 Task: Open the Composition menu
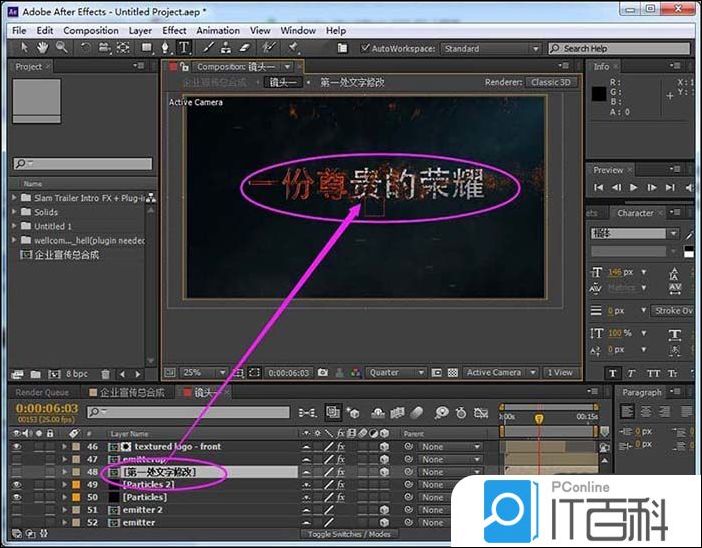click(90, 31)
